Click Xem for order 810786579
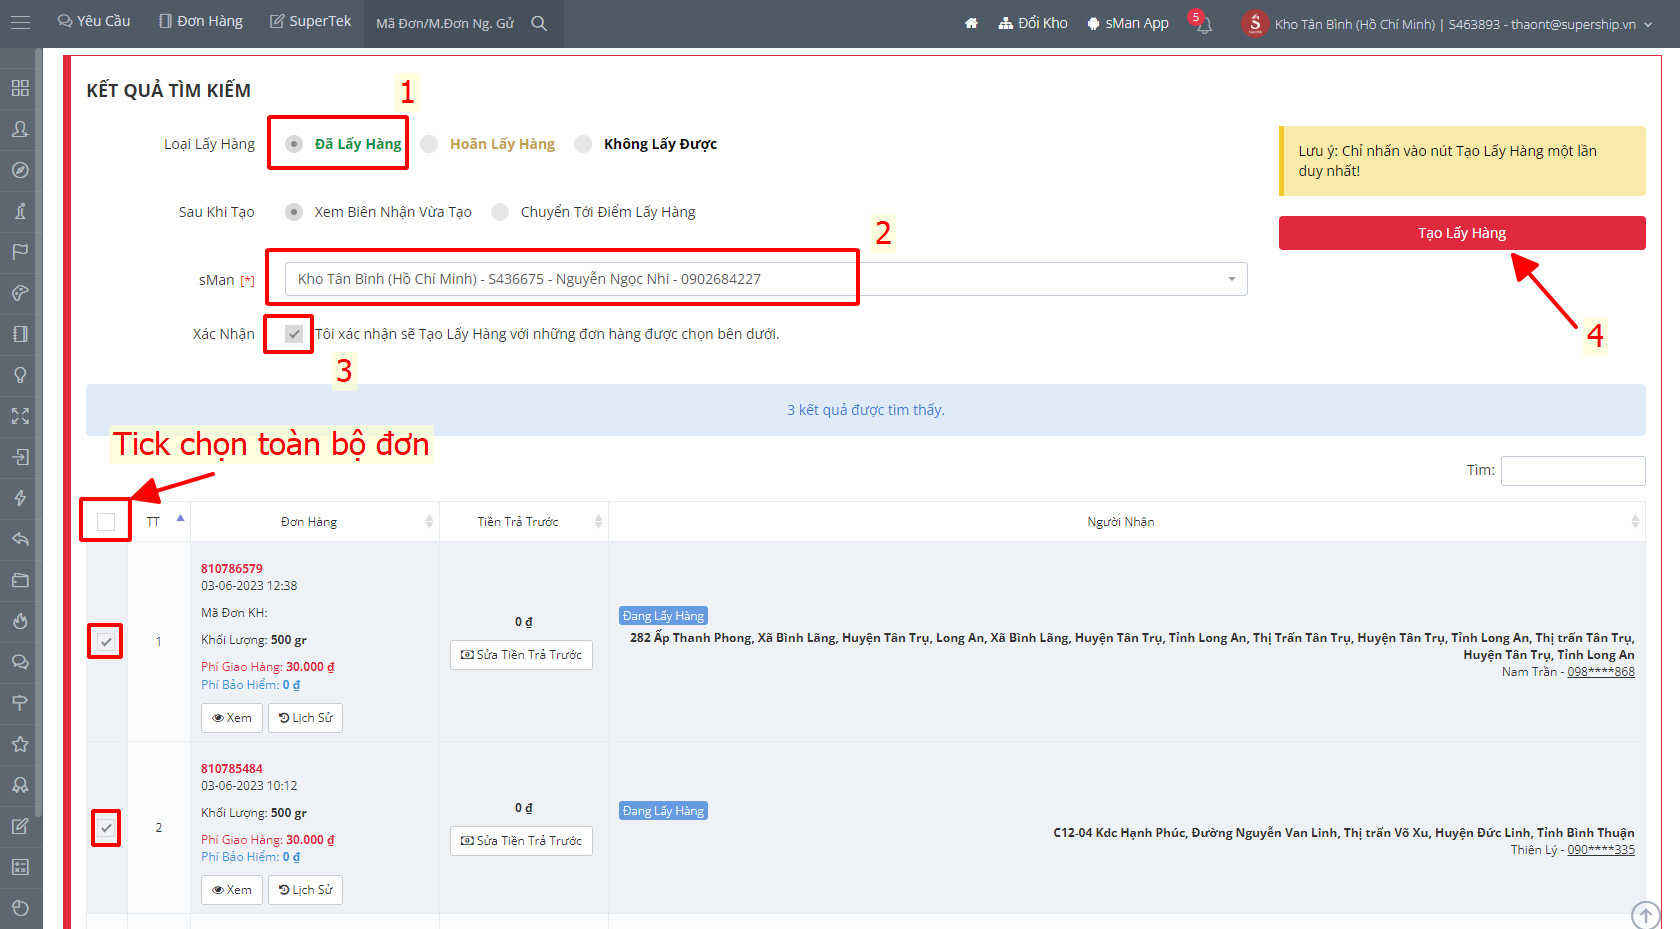 (x=232, y=718)
